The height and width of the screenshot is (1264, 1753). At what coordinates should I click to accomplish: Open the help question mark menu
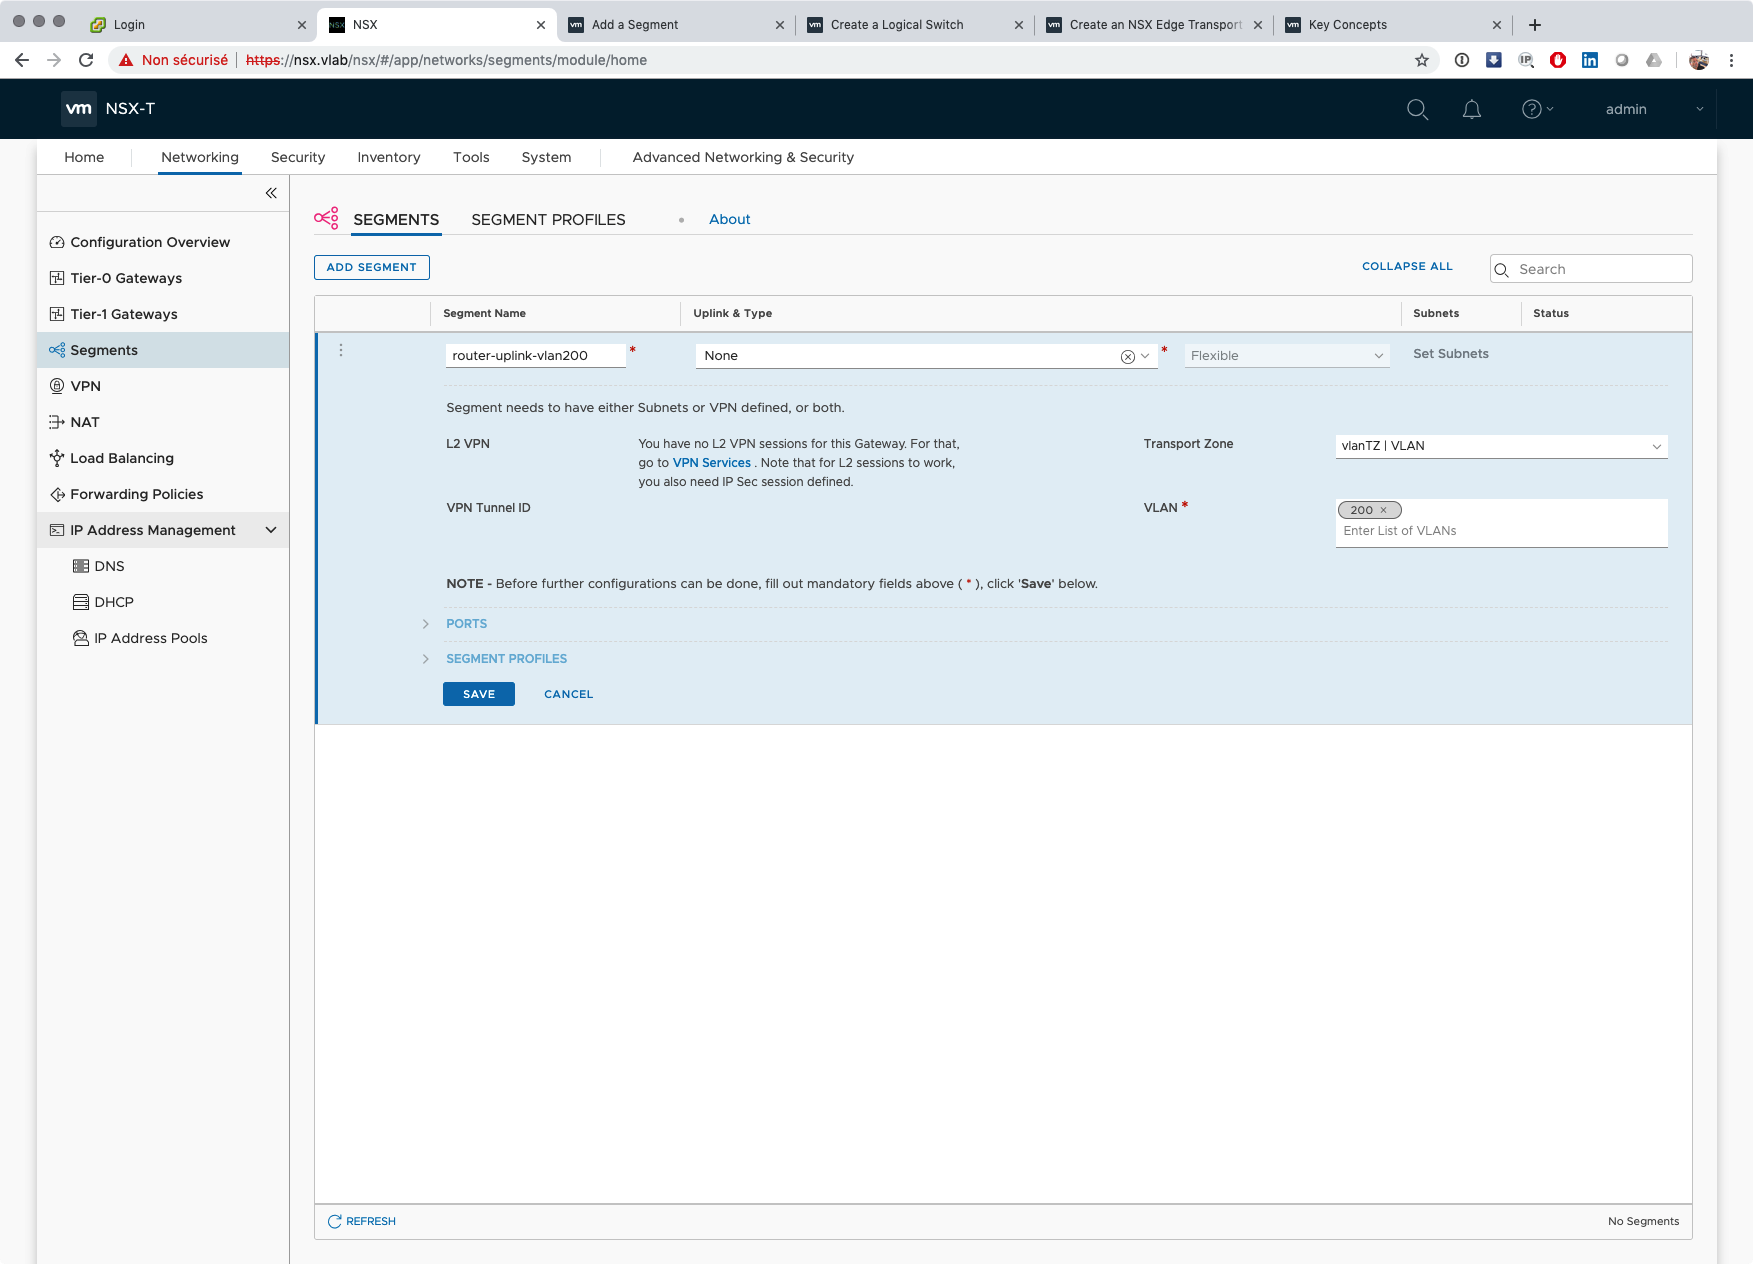(x=1532, y=109)
